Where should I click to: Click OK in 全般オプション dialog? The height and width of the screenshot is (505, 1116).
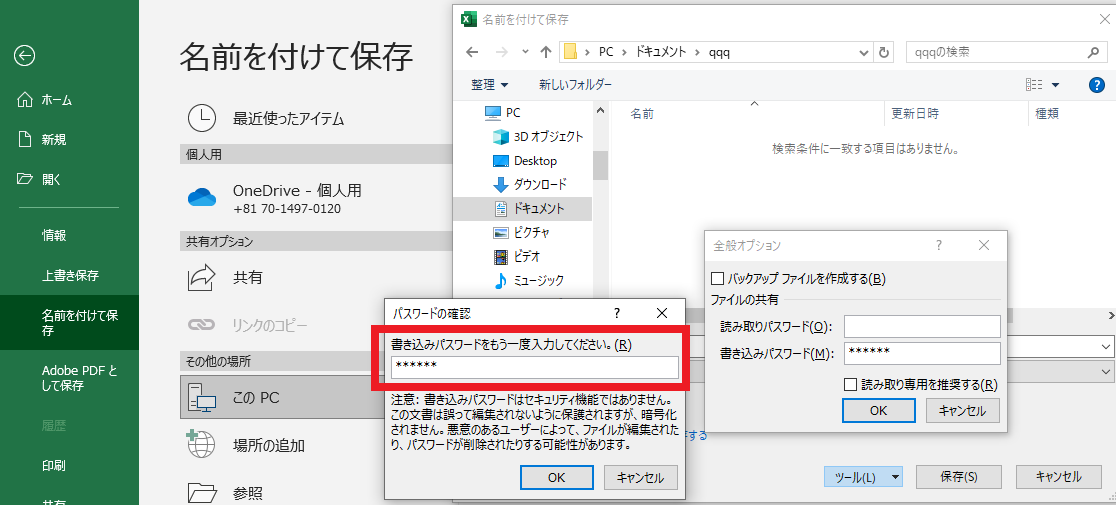click(x=878, y=410)
